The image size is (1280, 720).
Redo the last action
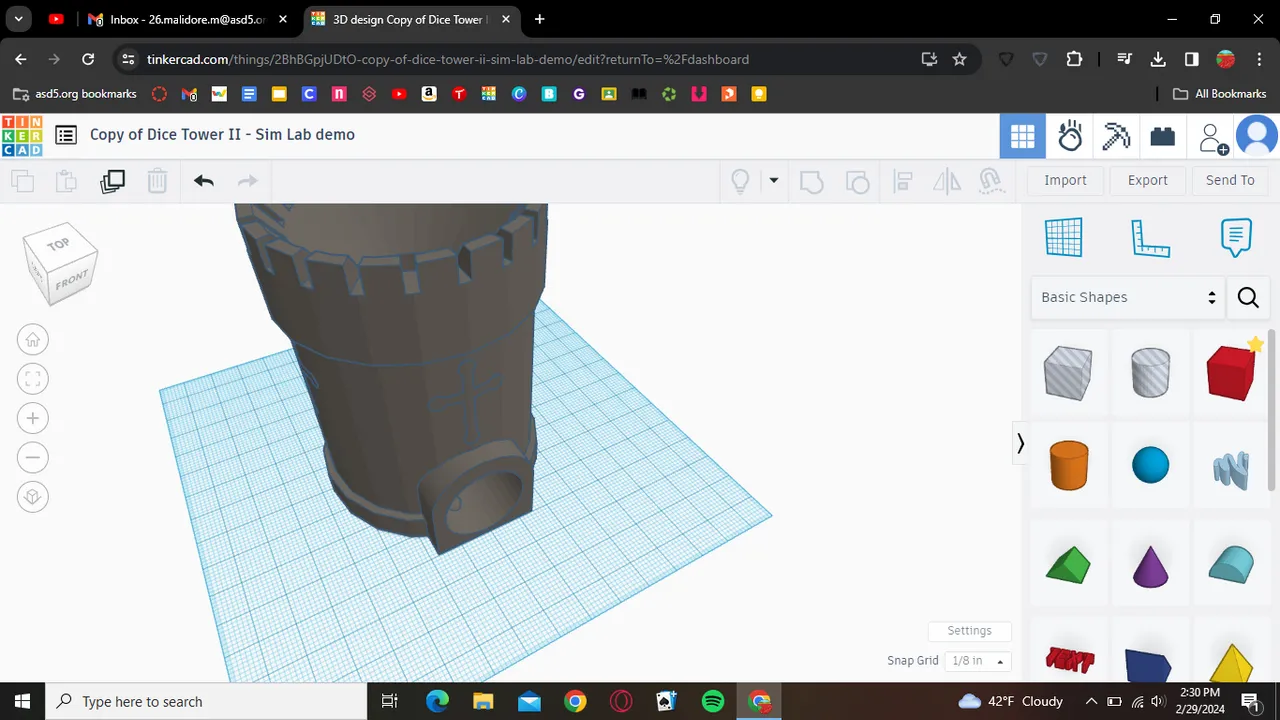click(x=247, y=181)
